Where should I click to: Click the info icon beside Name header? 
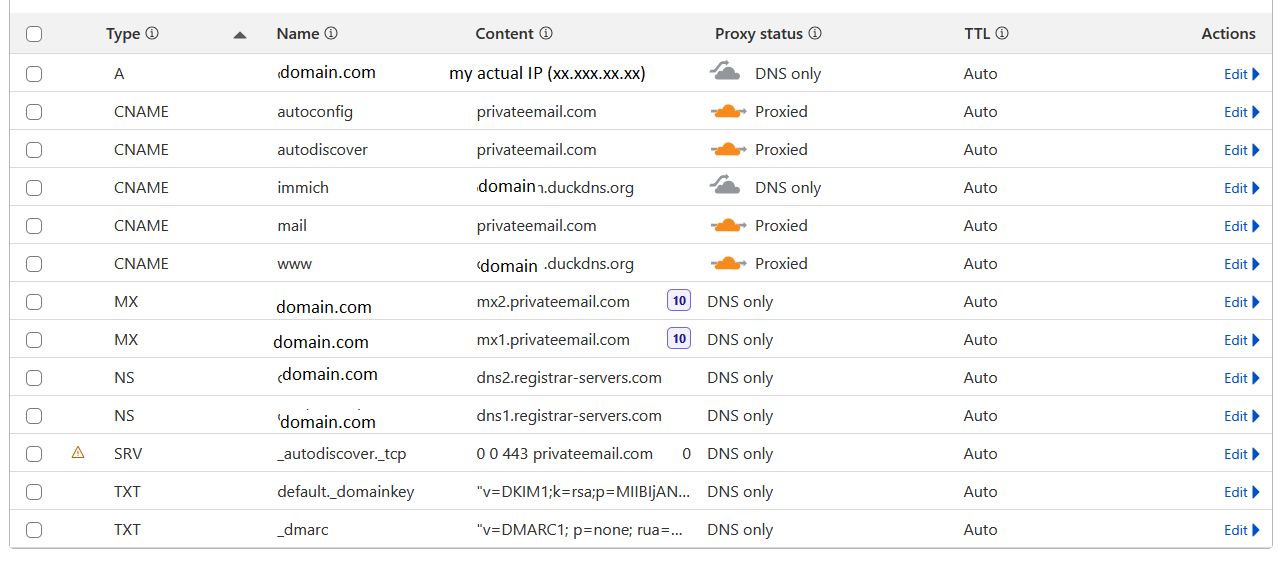331,33
